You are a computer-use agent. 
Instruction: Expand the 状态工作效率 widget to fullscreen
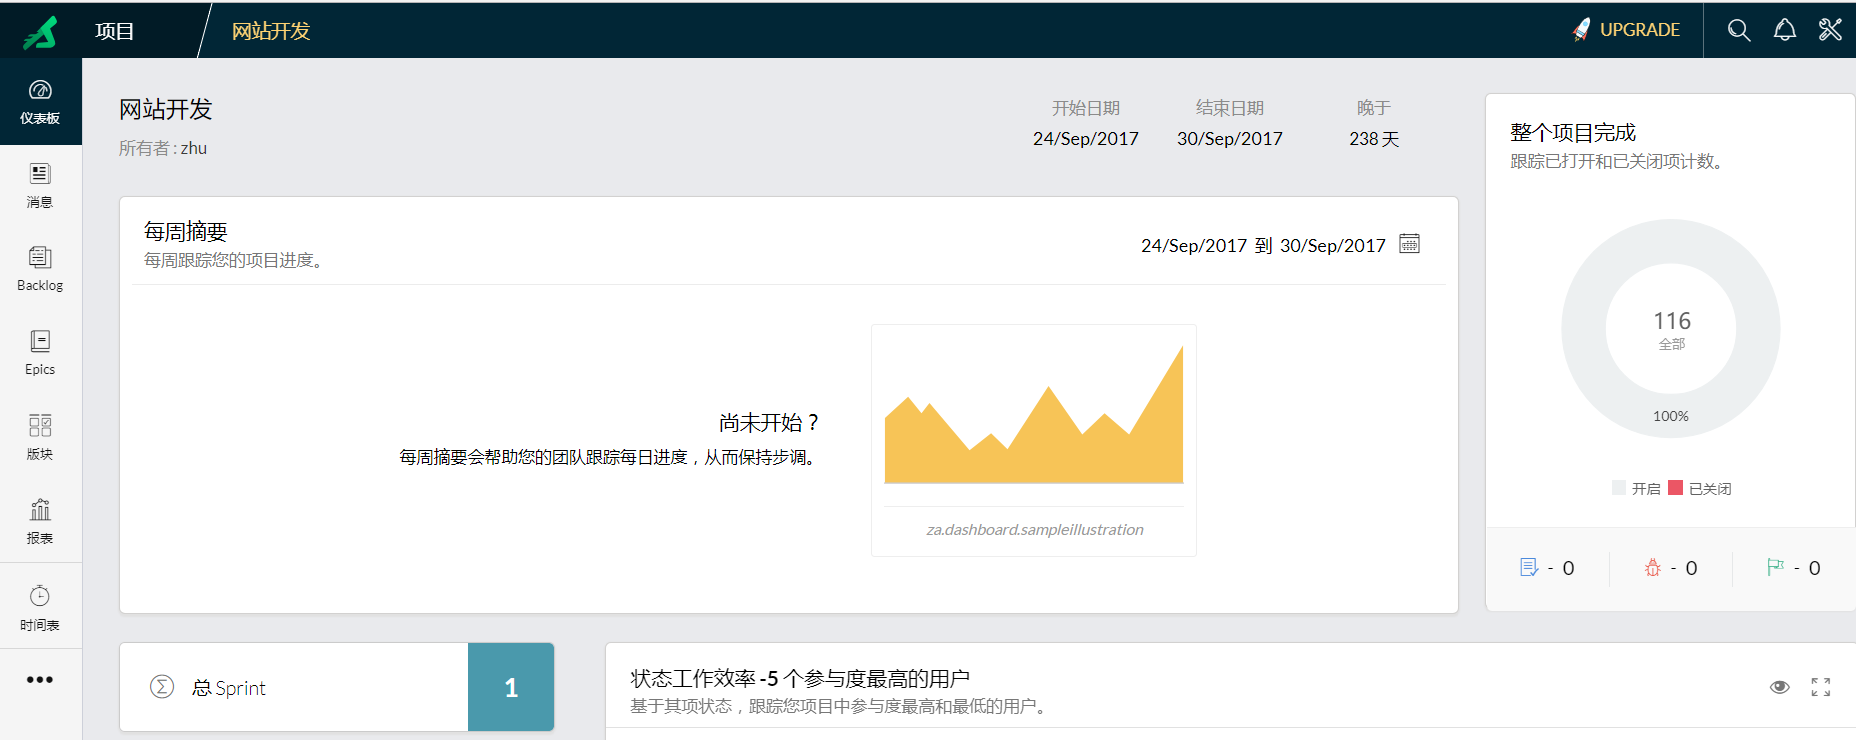point(1821,687)
